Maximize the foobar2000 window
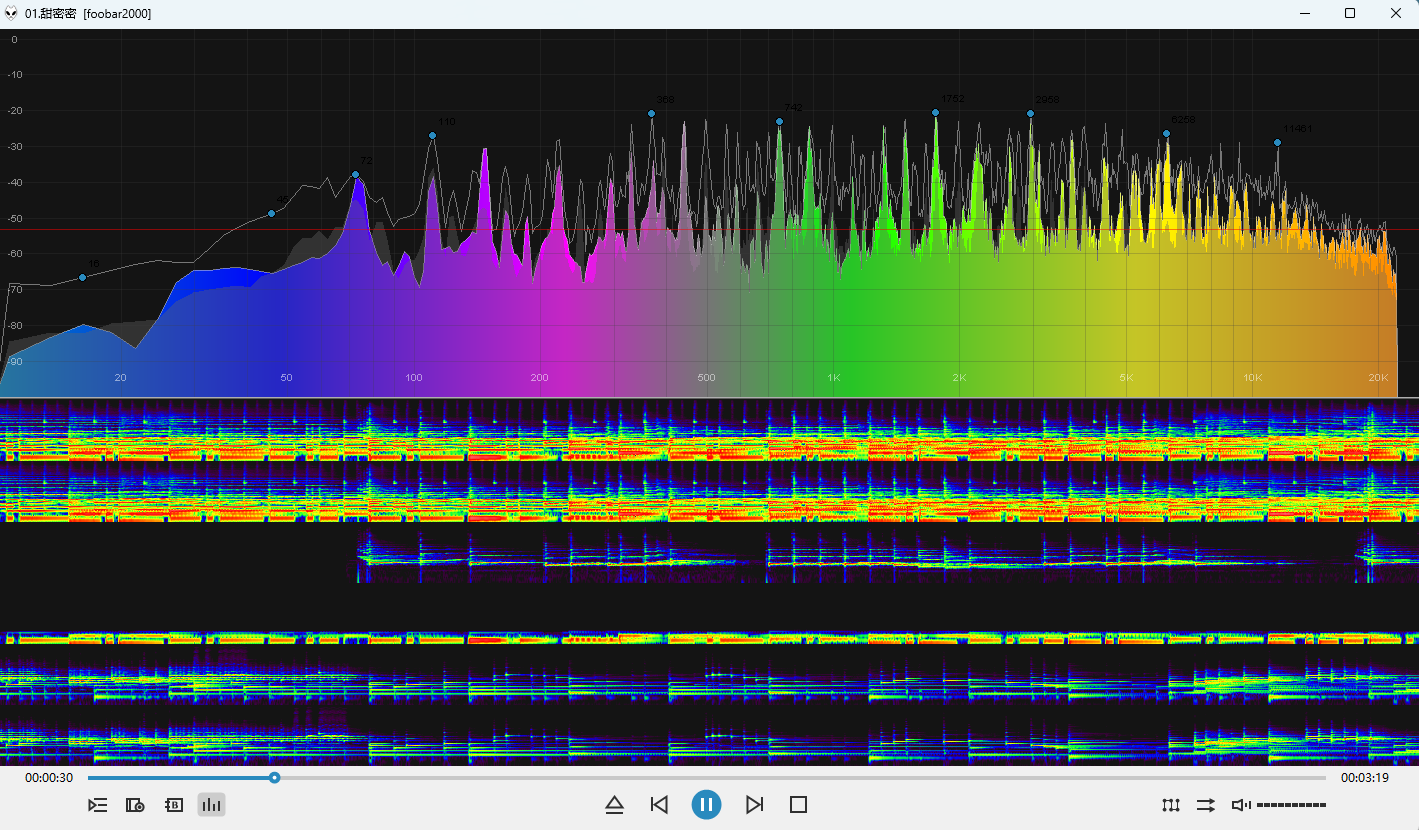This screenshot has width=1419, height=830. click(x=1350, y=13)
